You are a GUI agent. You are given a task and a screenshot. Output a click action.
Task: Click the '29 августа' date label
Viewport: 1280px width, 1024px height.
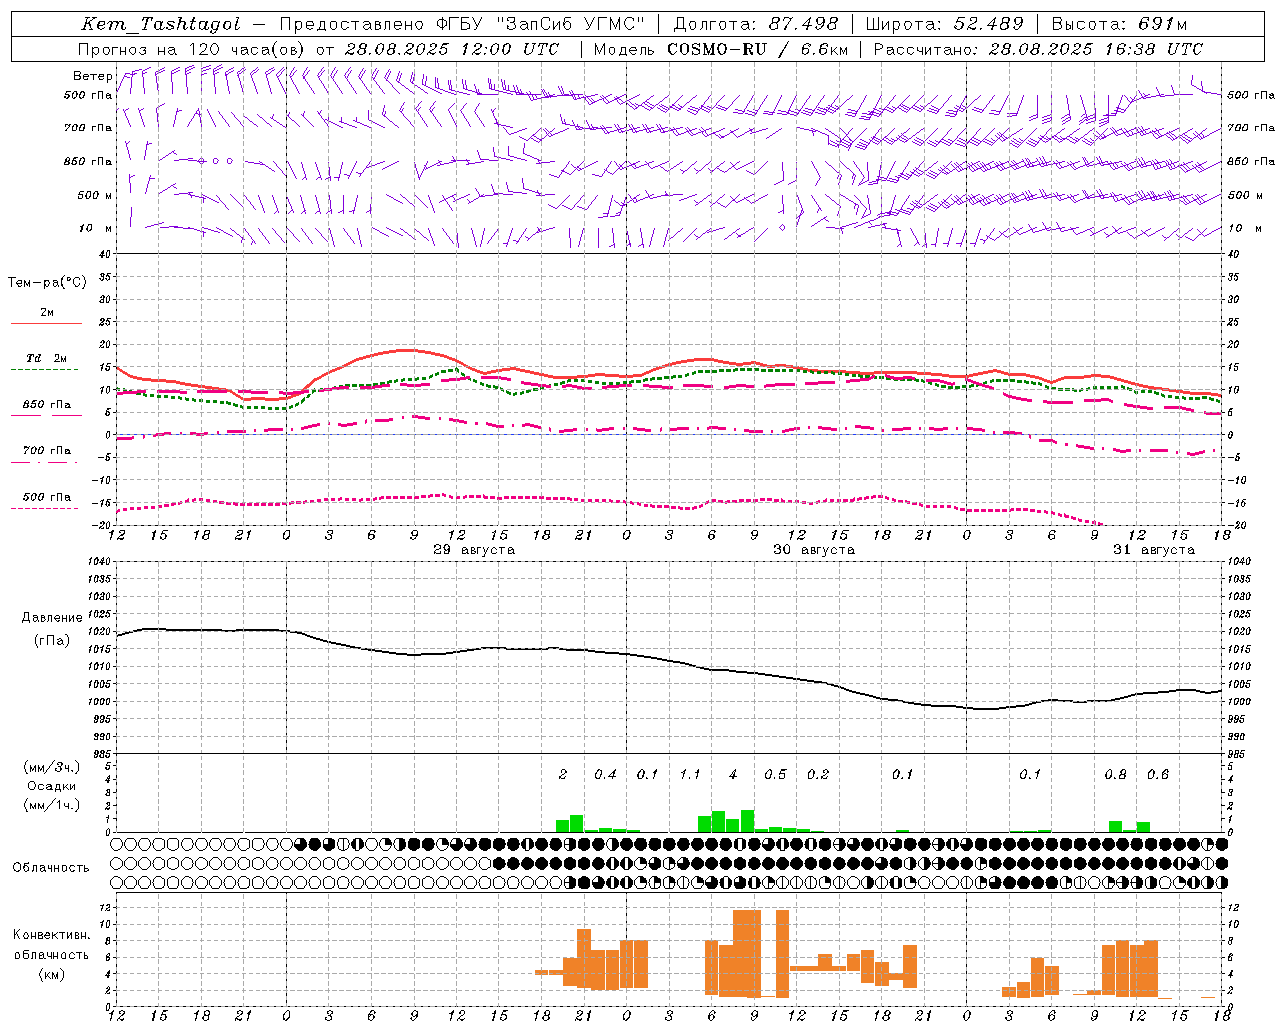point(474,550)
